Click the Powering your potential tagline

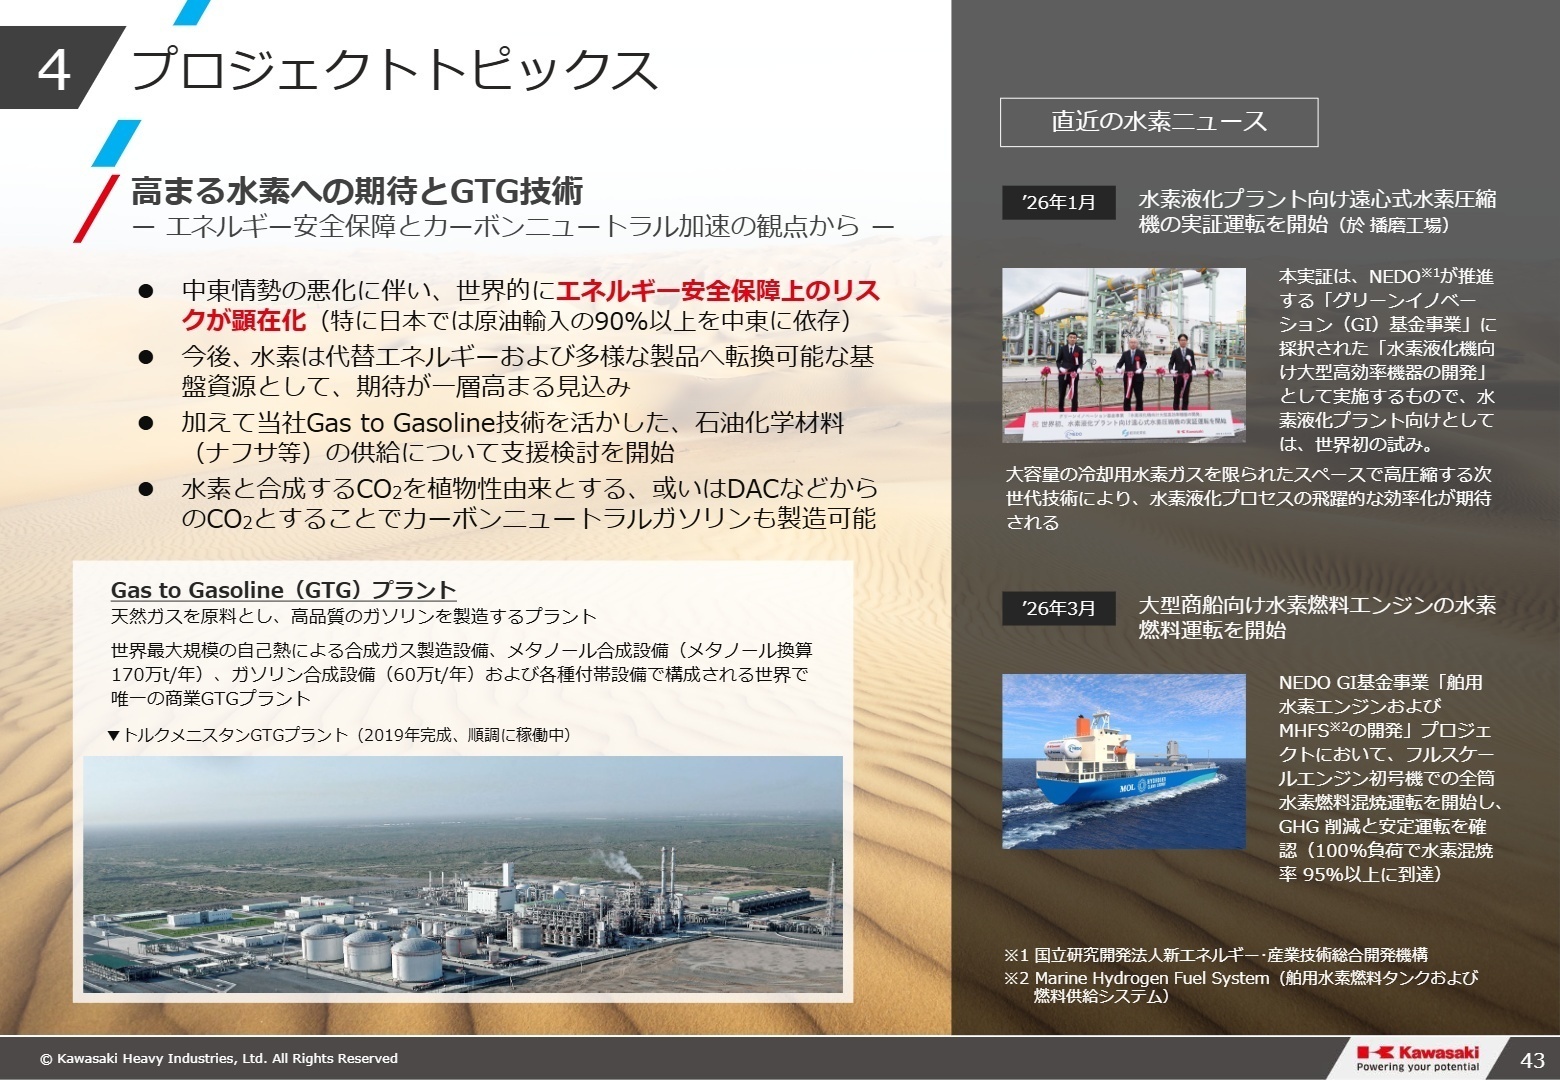1417,1067
